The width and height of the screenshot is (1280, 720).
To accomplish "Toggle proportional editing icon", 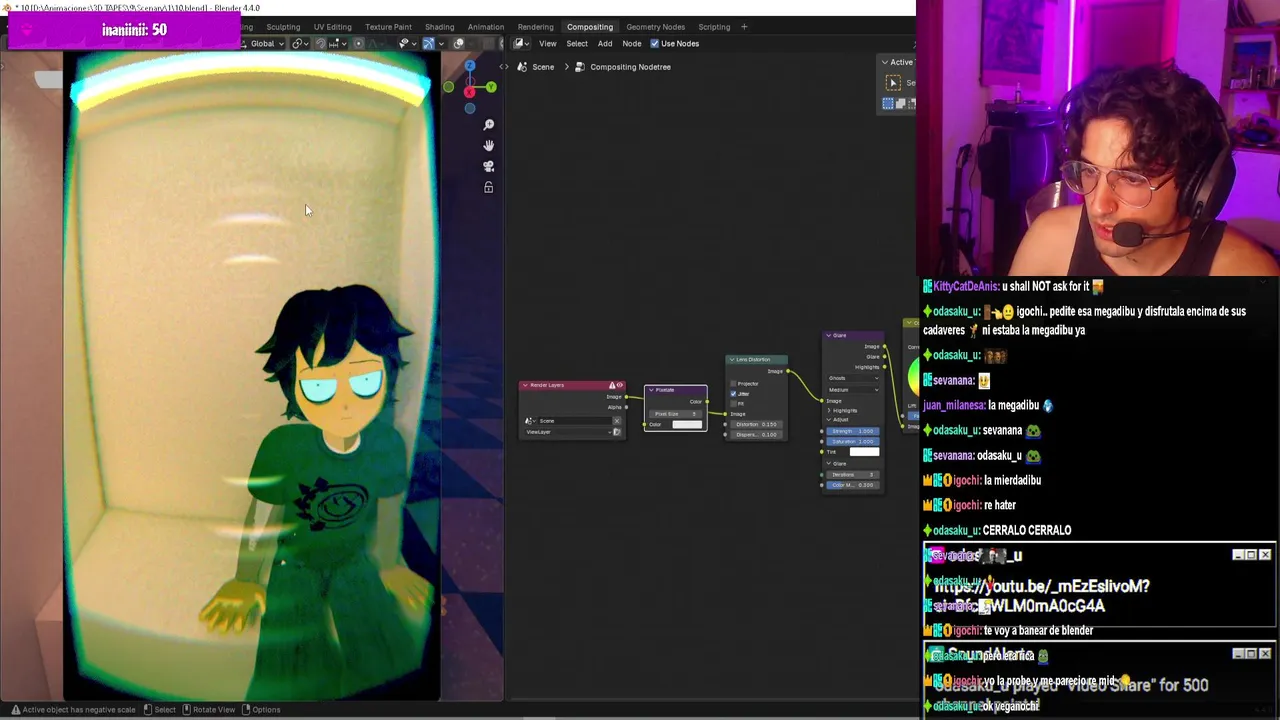I will [359, 43].
